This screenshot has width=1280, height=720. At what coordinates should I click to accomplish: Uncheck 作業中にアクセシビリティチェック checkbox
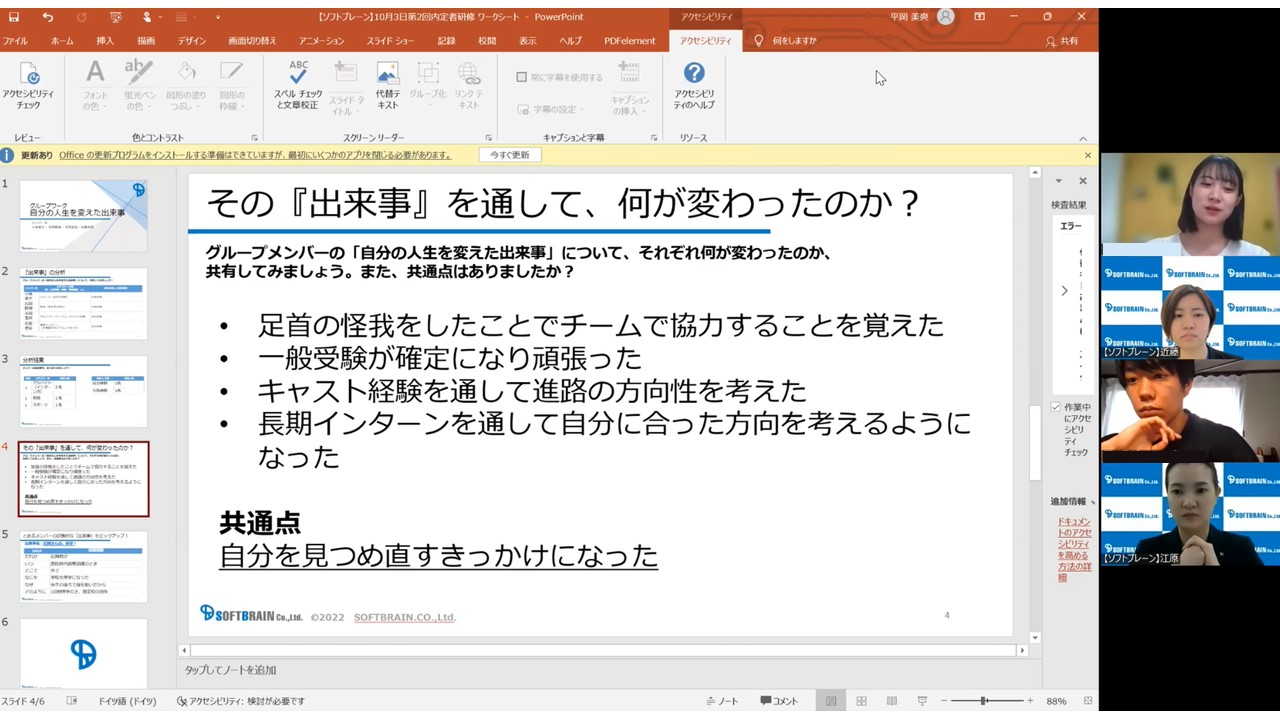point(1056,407)
